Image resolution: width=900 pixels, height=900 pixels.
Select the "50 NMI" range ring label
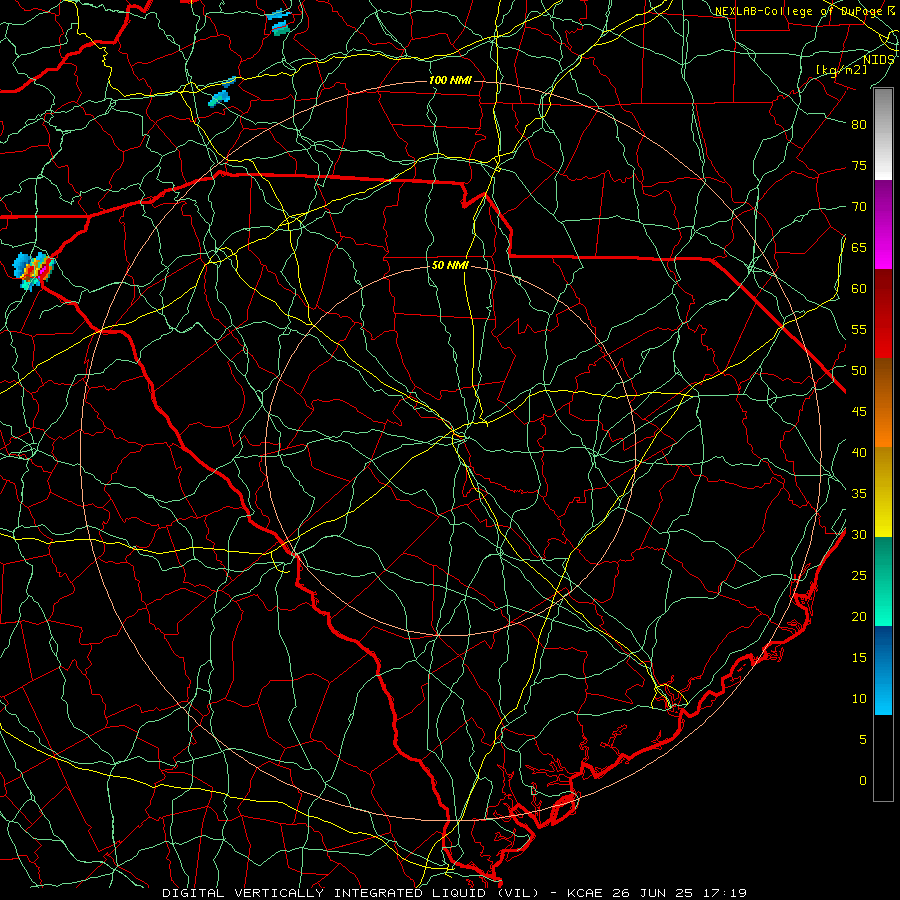pos(450,265)
